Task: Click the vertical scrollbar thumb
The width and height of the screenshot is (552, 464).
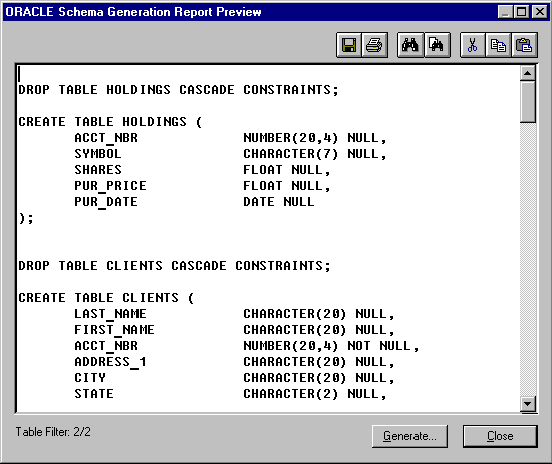Action: (x=527, y=102)
